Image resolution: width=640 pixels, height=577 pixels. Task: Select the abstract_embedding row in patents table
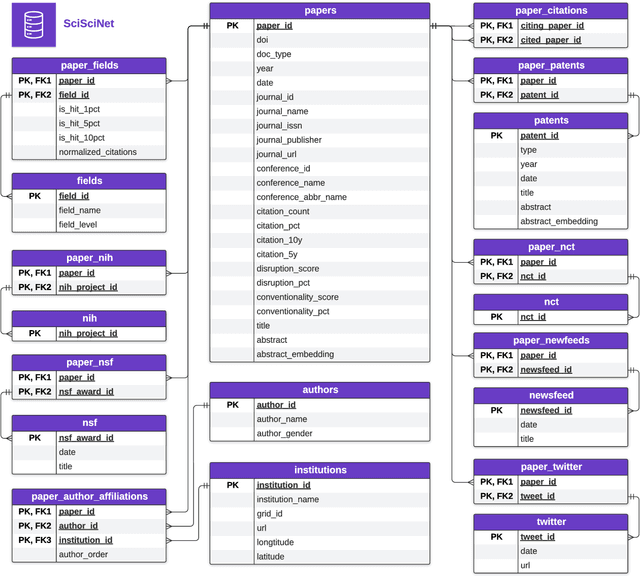559,222
